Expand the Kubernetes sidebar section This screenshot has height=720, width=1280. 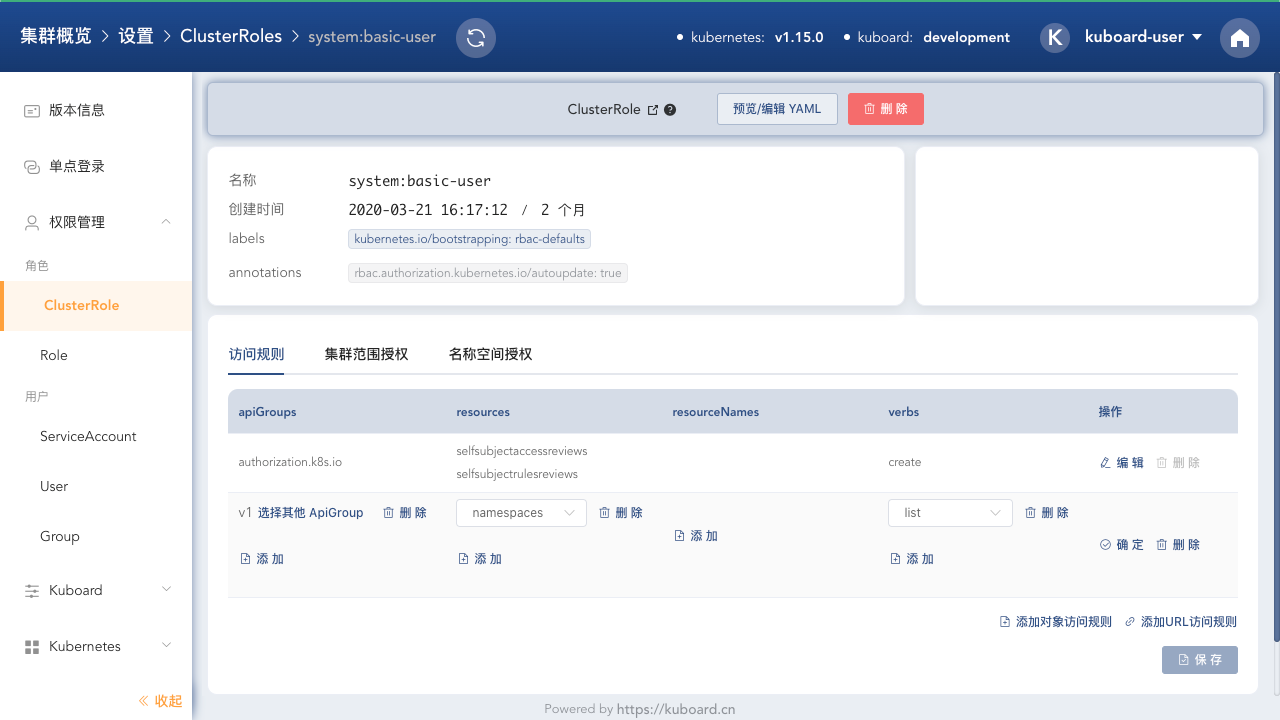(166, 646)
